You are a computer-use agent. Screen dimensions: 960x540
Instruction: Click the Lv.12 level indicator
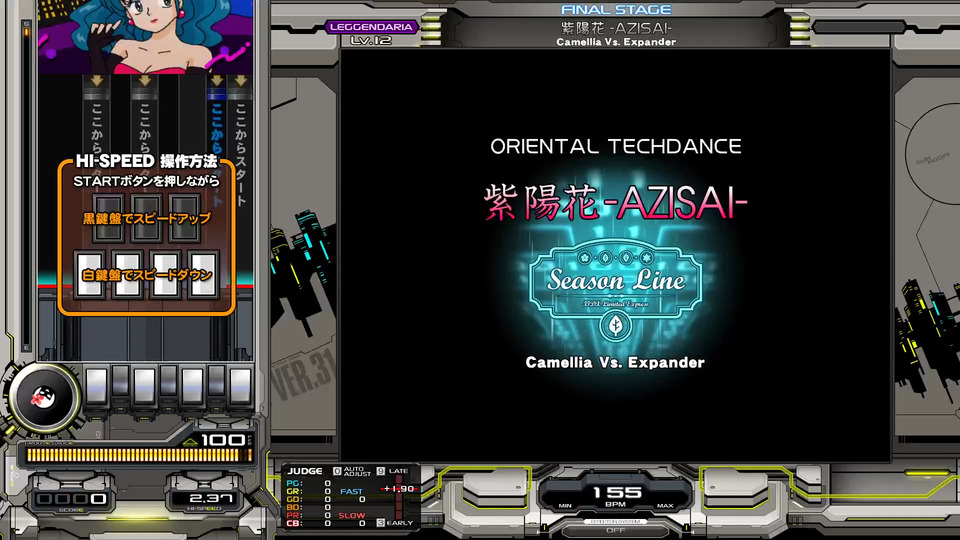[x=371, y=40]
